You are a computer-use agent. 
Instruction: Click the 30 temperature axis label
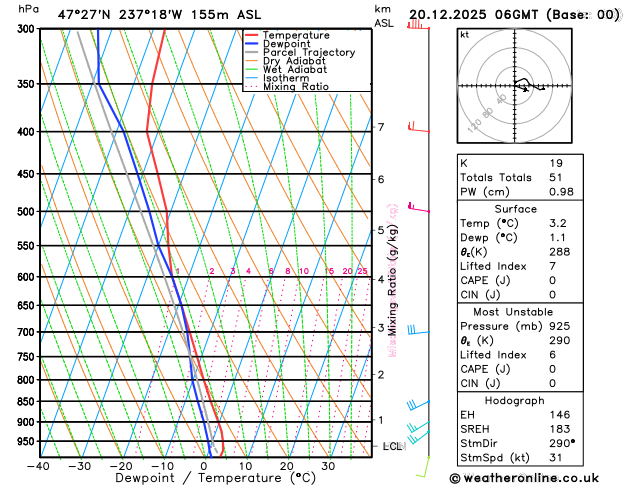pos(328,466)
